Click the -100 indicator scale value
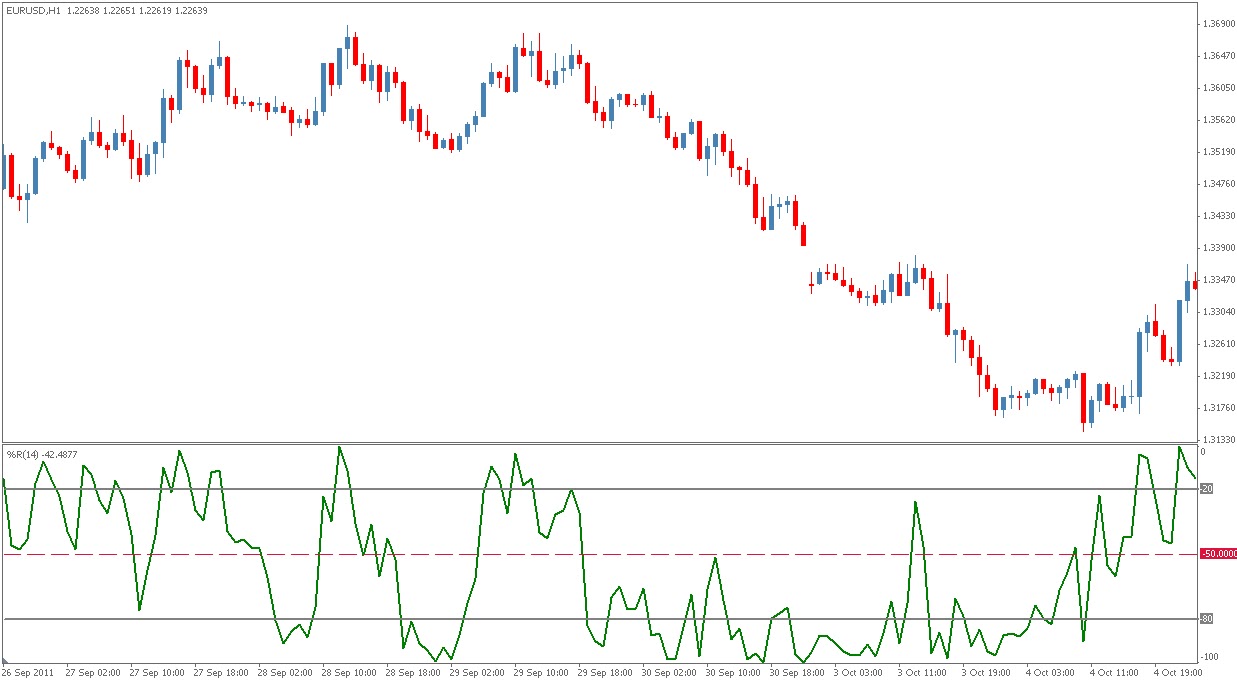Image resolution: width=1237 pixels, height=680 pixels. pyautogui.click(x=1210, y=656)
